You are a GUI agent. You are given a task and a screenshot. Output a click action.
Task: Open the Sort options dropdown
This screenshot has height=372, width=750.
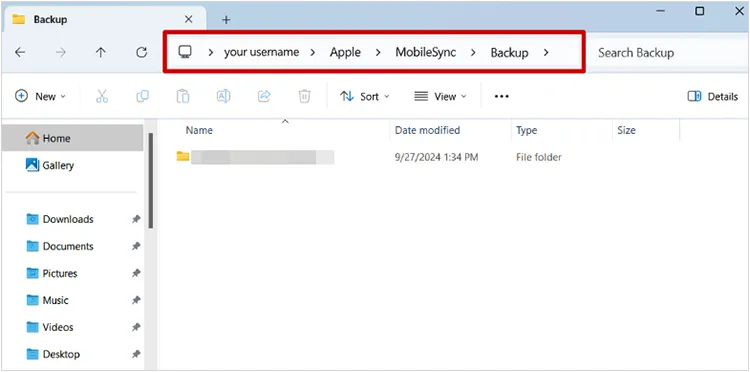click(x=364, y=96)
